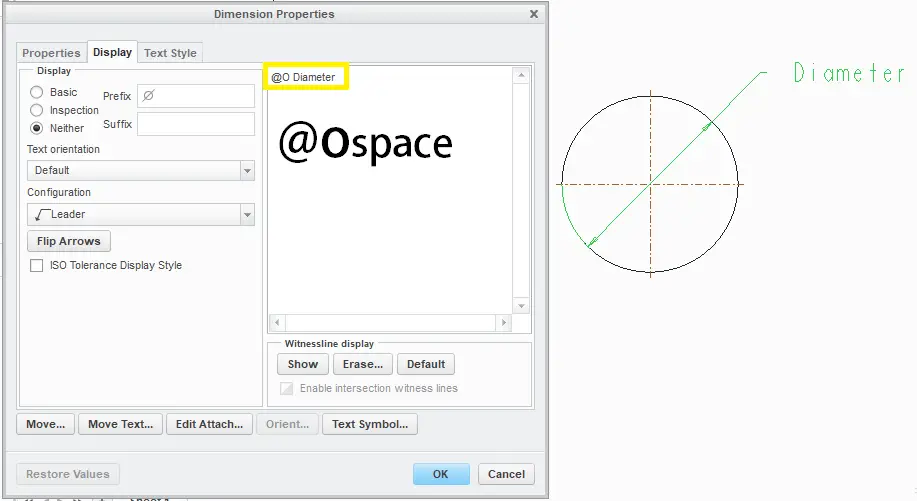Click the Restore Values button

pos(68,474)
